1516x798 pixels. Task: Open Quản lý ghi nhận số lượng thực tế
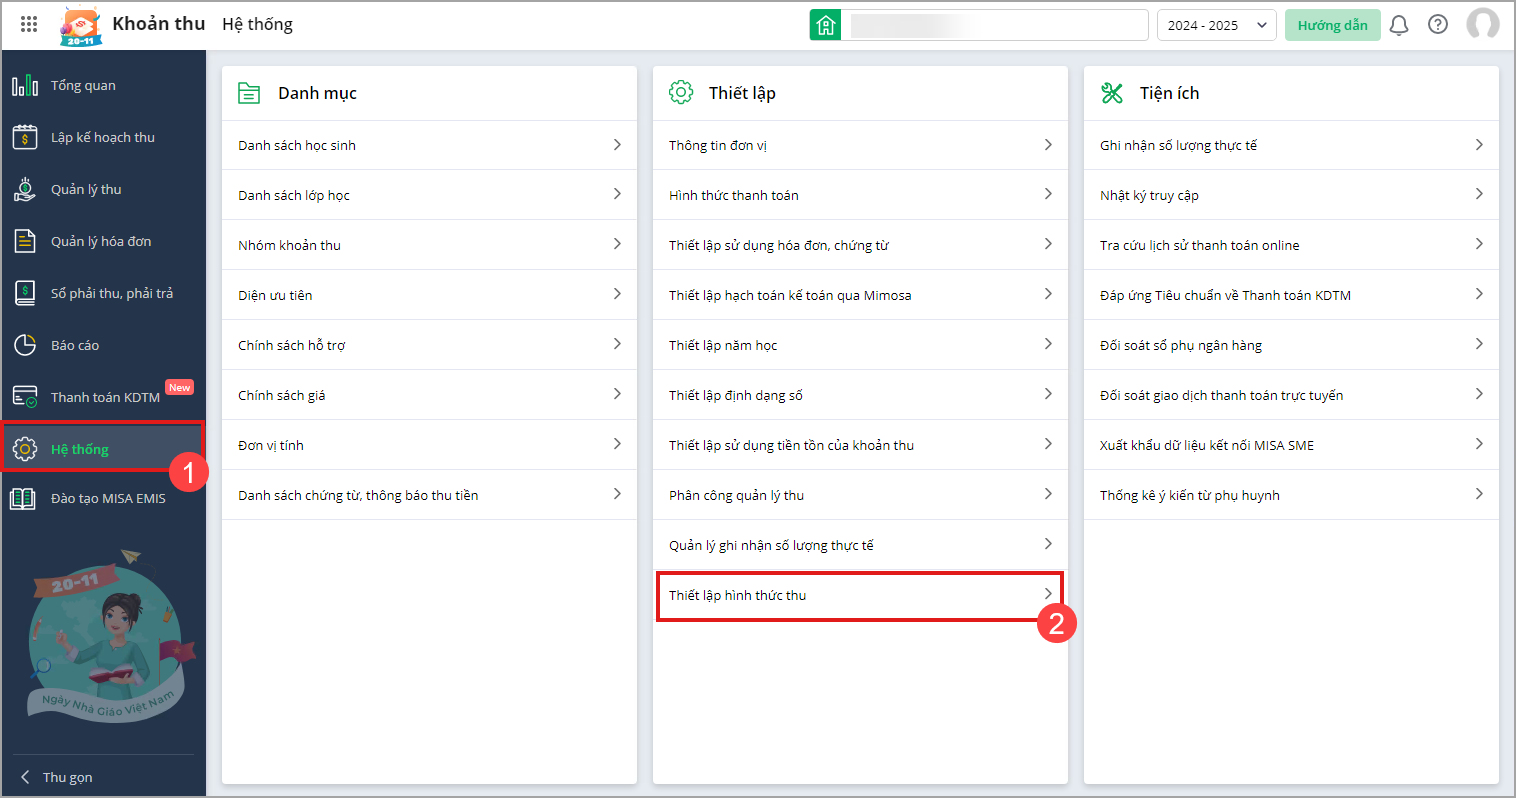[x=860, y=545]
